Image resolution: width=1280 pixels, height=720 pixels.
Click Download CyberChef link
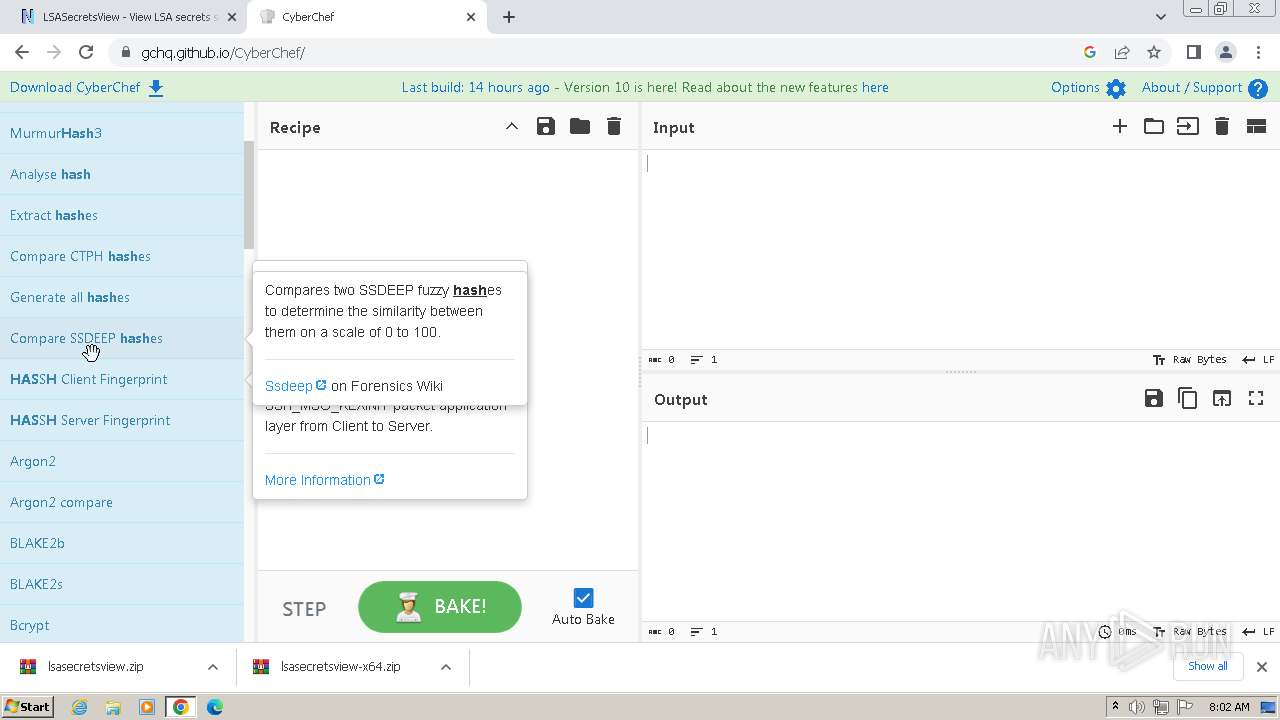[x=87, y=87]
